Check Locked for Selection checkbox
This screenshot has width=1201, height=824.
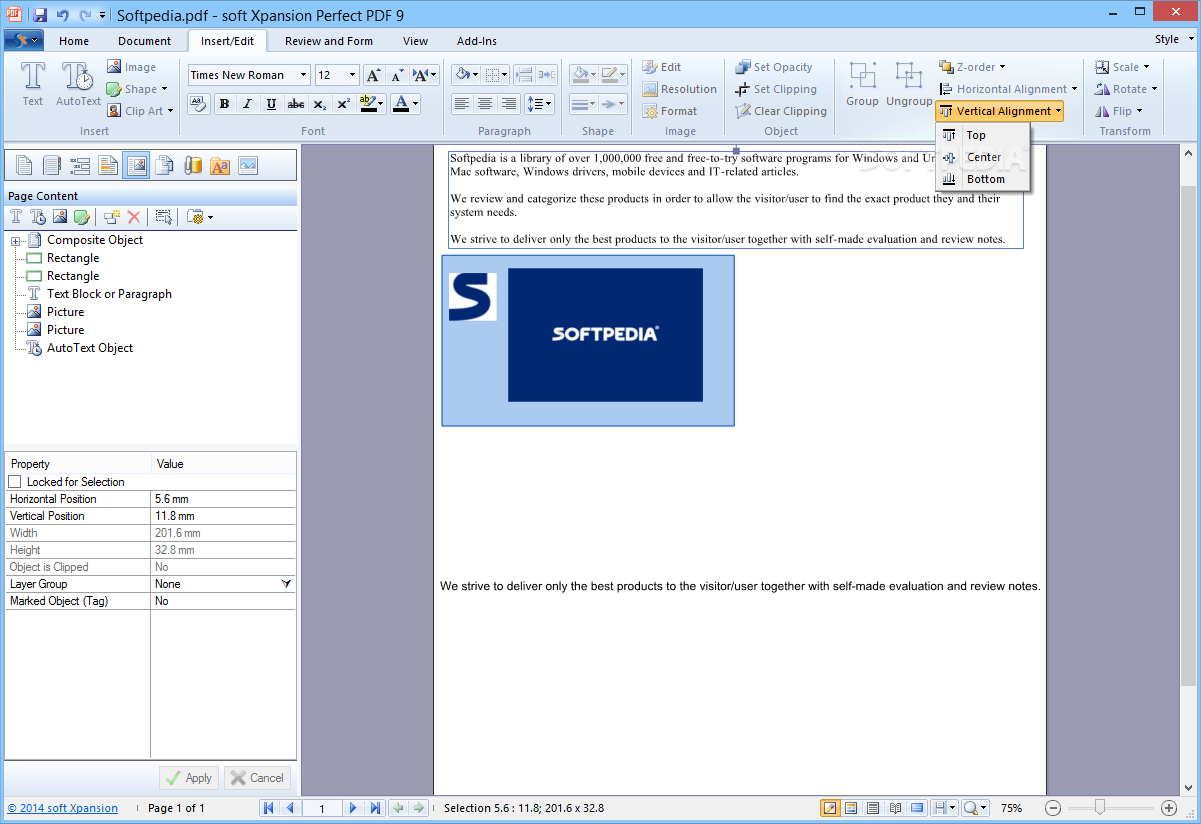[x=15, y=482]
